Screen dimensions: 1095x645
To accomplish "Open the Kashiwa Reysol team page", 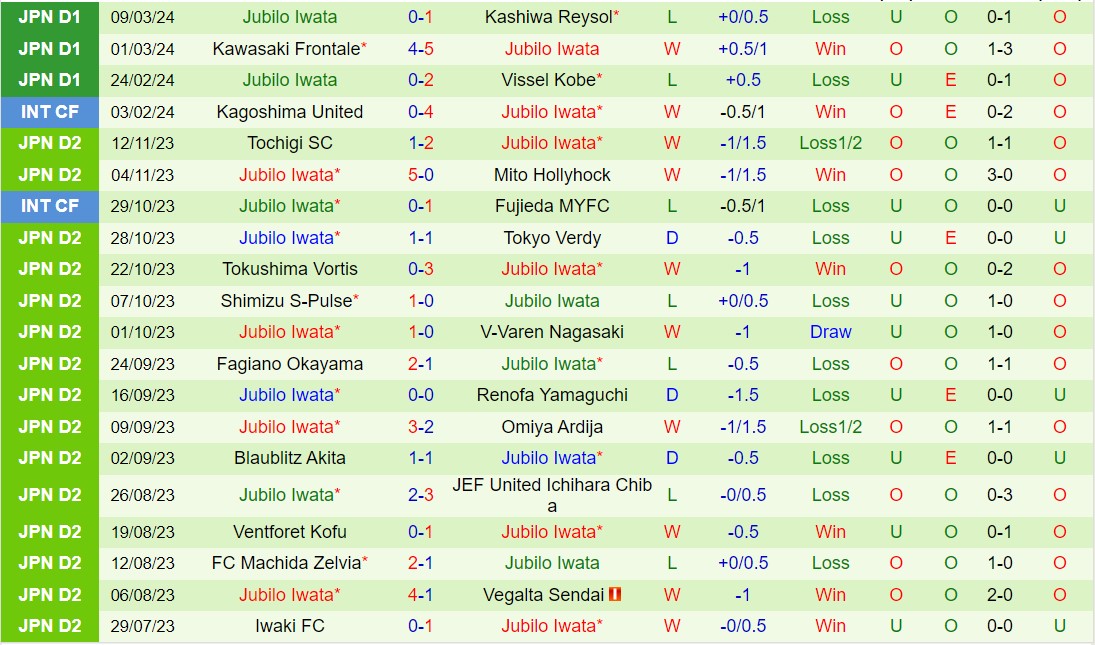I will pyautogui.click(x=547, y=17).
